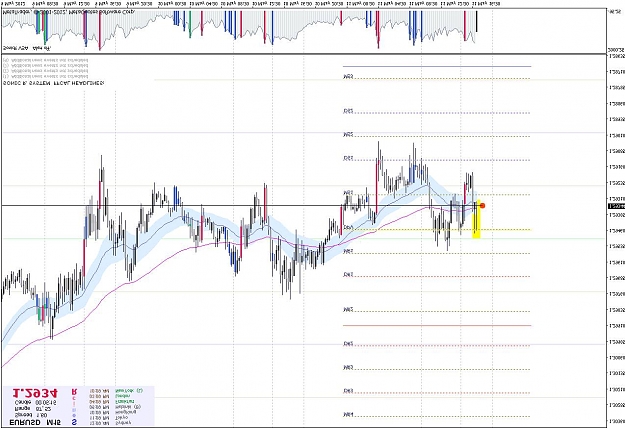Click the red dot current price marker

pos(483,206)
